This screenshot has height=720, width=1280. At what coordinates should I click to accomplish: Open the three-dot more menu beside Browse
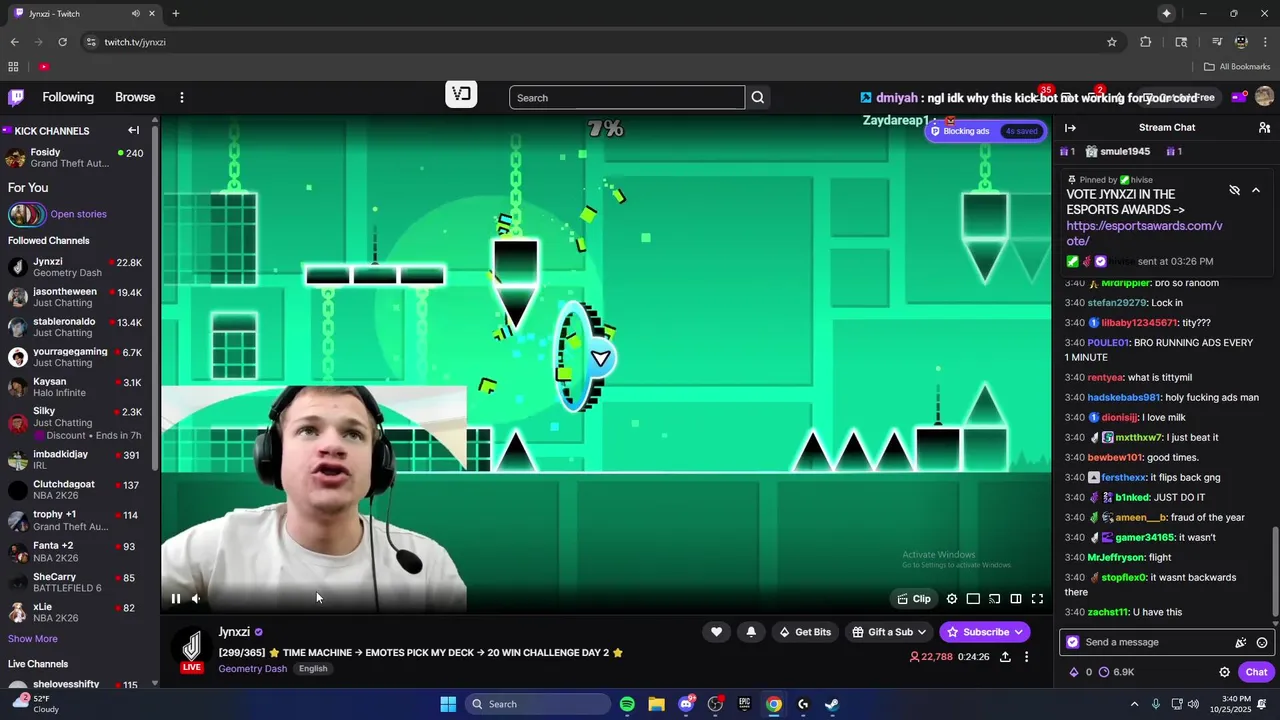coord(182,97)
